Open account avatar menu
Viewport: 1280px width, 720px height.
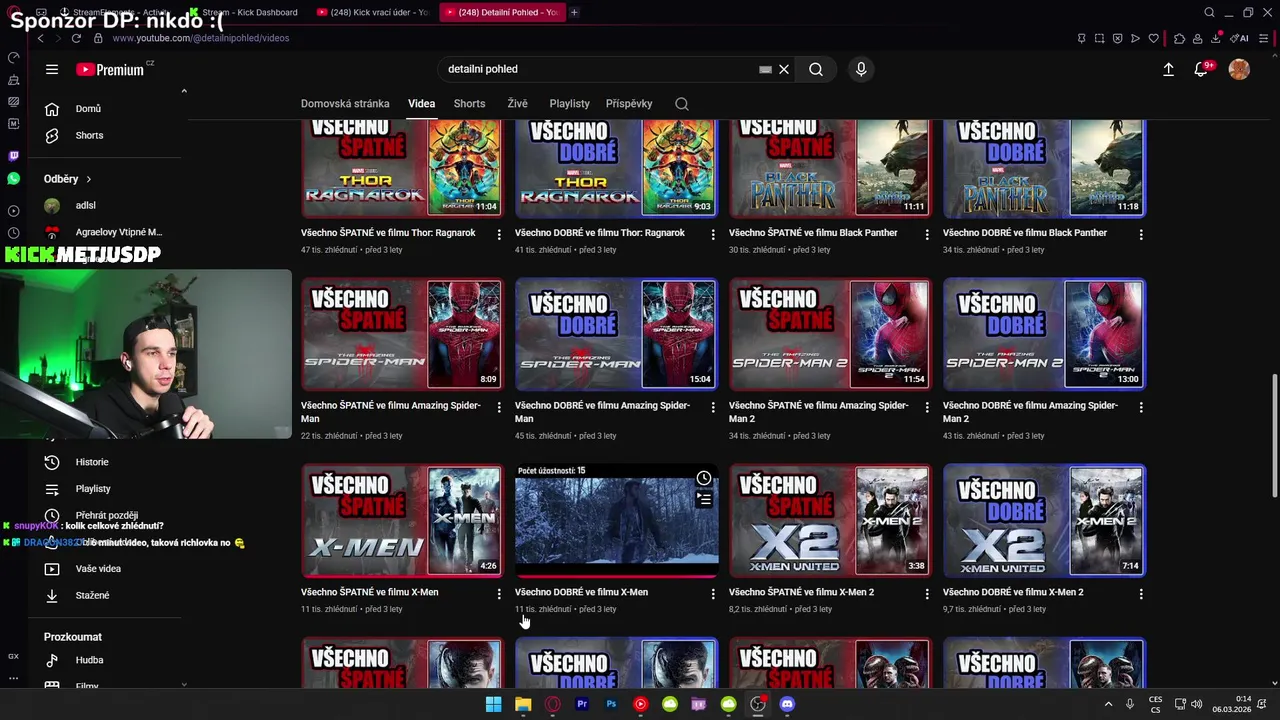(1239, 69)
